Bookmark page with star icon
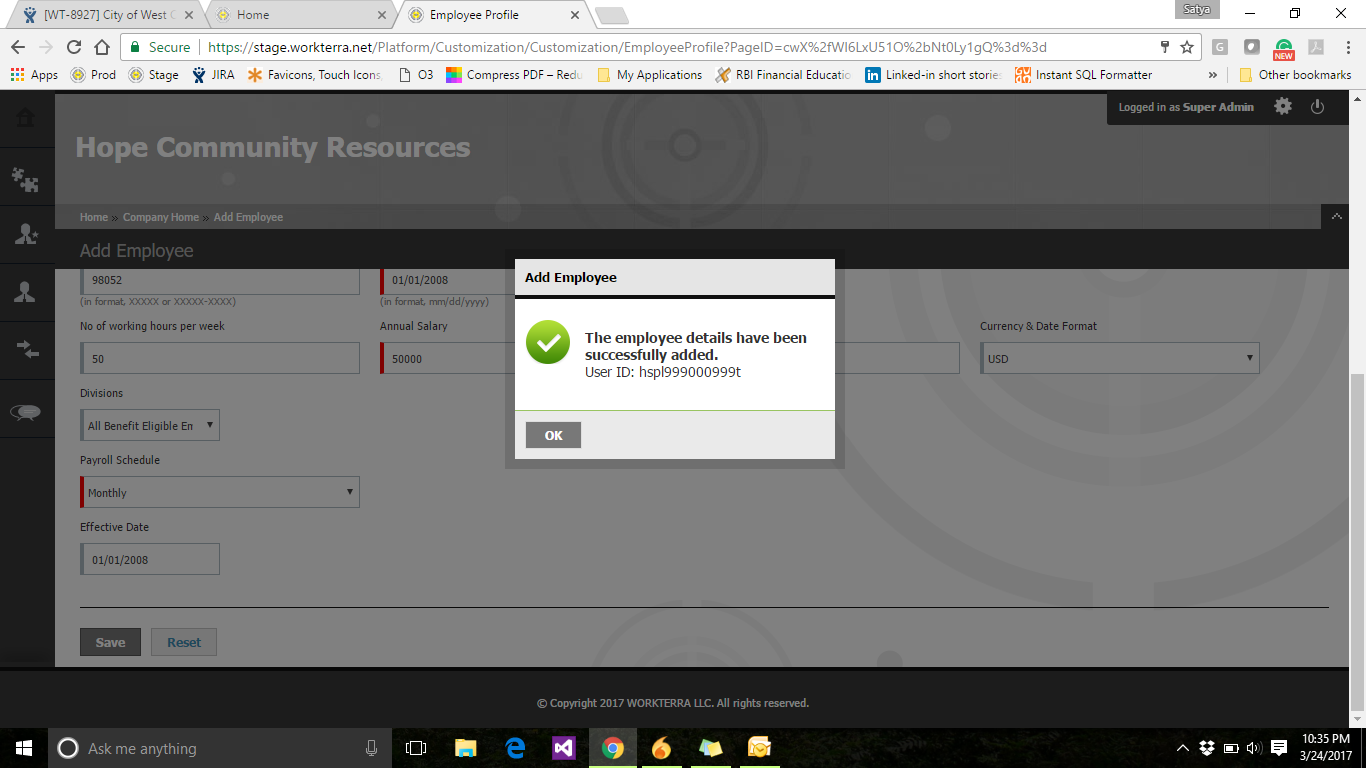Screen dimensions: 1366x768 coord(1187,47)
